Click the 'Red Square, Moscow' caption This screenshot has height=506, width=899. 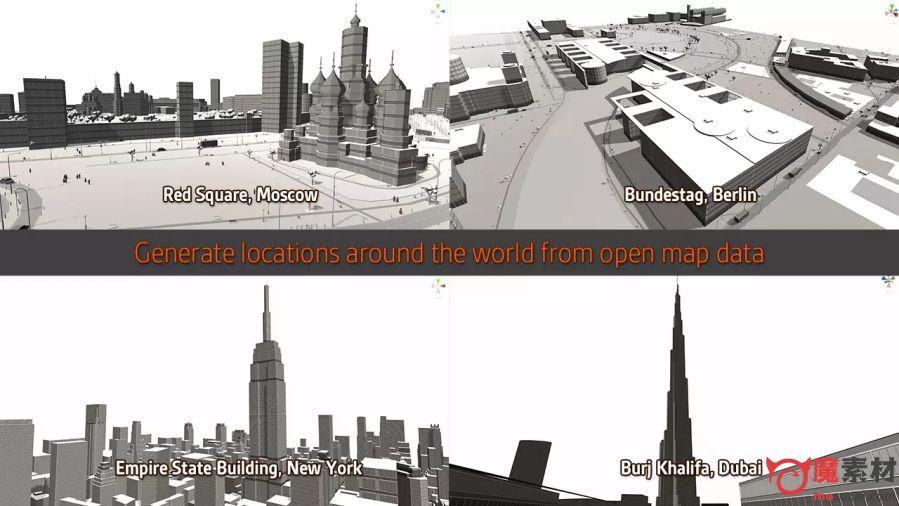(x=240, y=195)
